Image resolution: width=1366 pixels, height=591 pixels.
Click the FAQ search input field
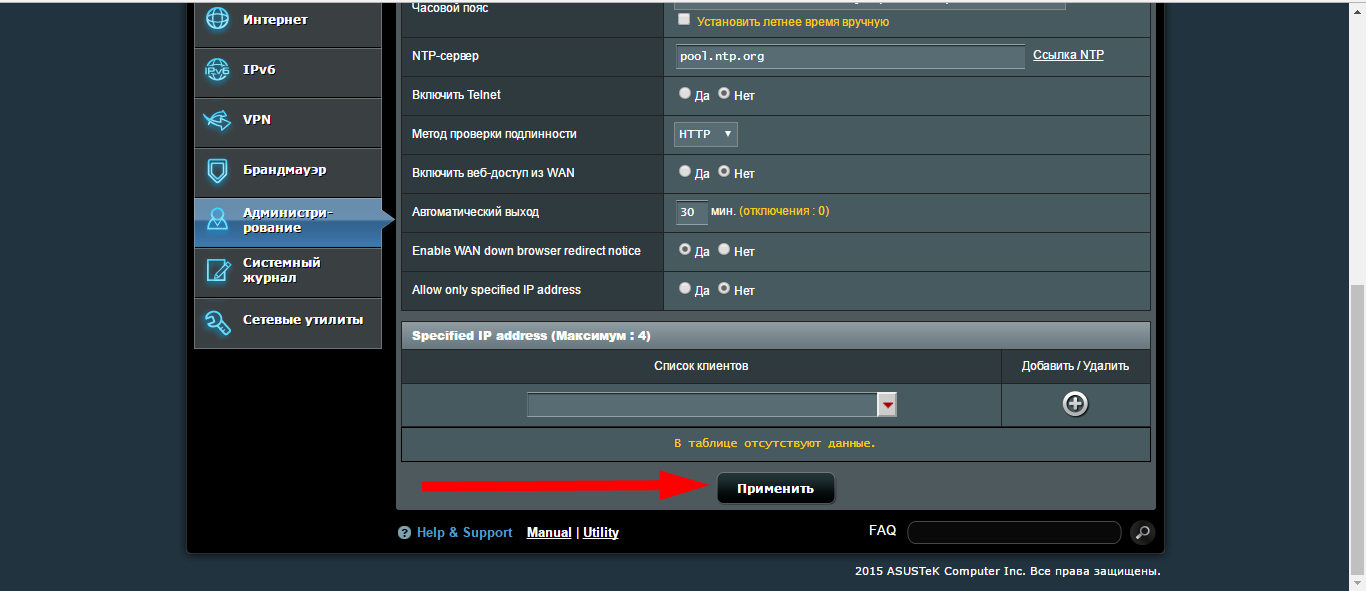(x=1014, y=532)
